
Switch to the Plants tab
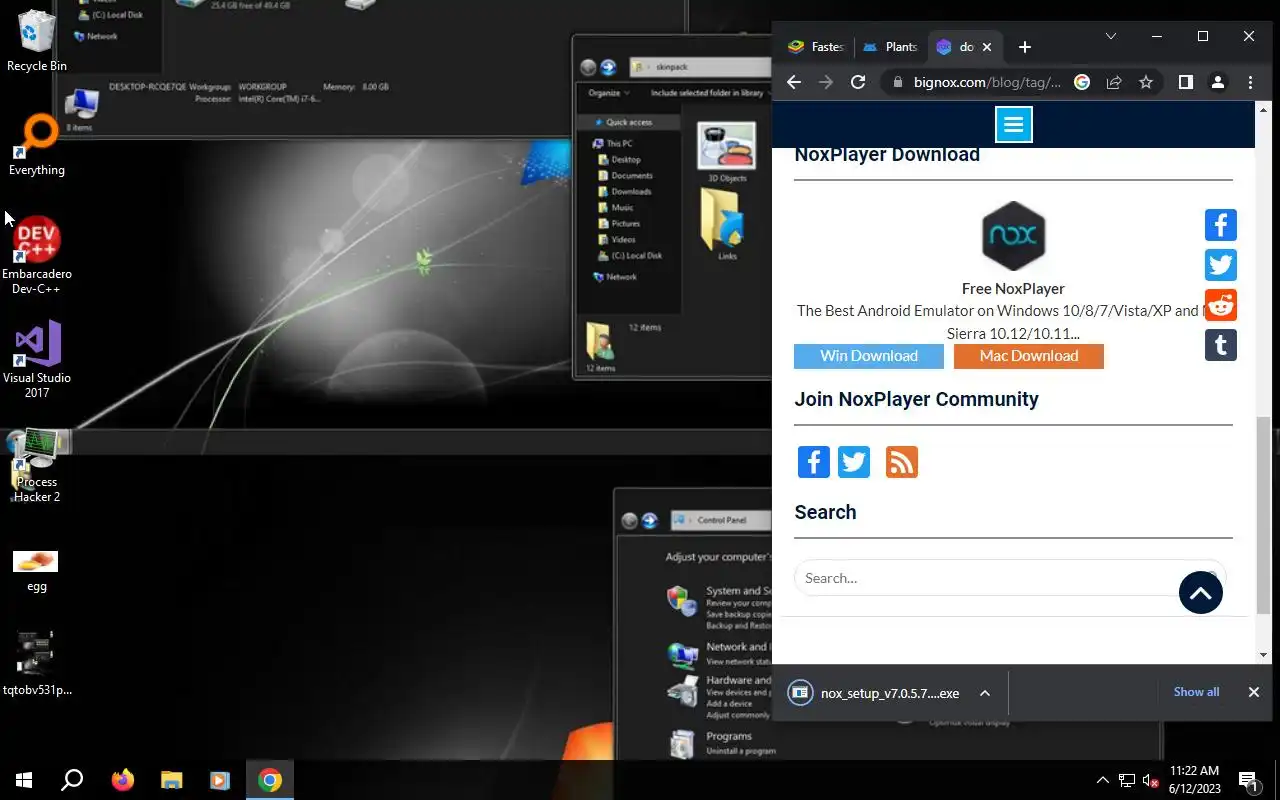point(890,47)
